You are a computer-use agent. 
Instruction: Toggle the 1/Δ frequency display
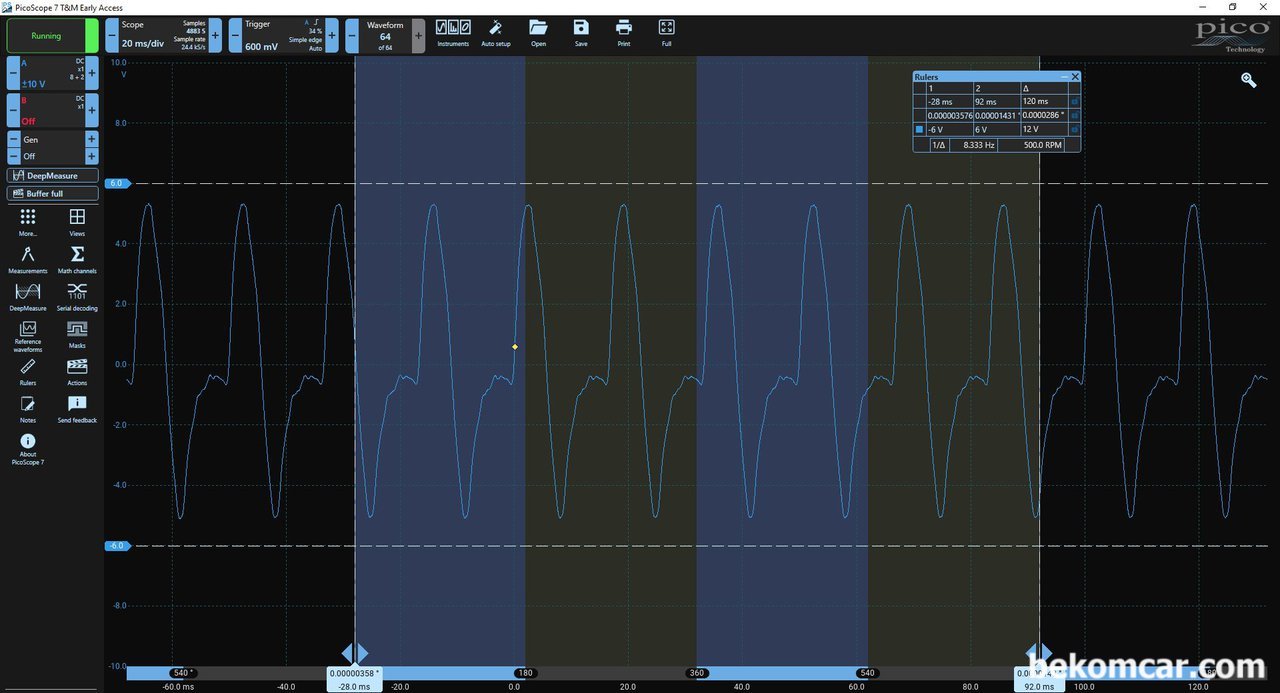pos(939,145)
